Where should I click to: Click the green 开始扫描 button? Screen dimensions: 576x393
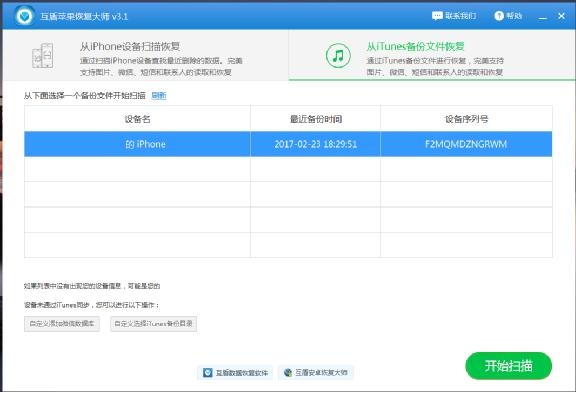click(x=508, y=366)
